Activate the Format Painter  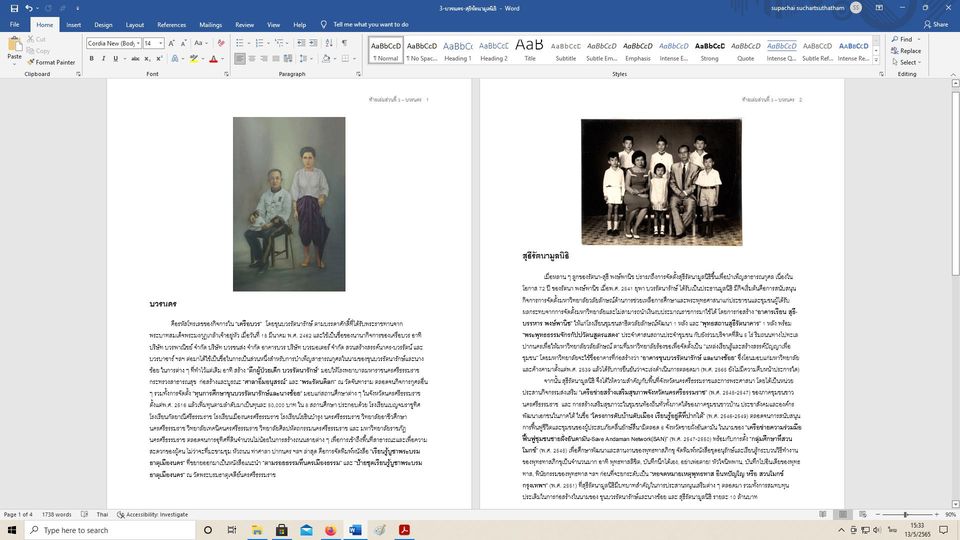pyautogui.click(x=51, y=62)
